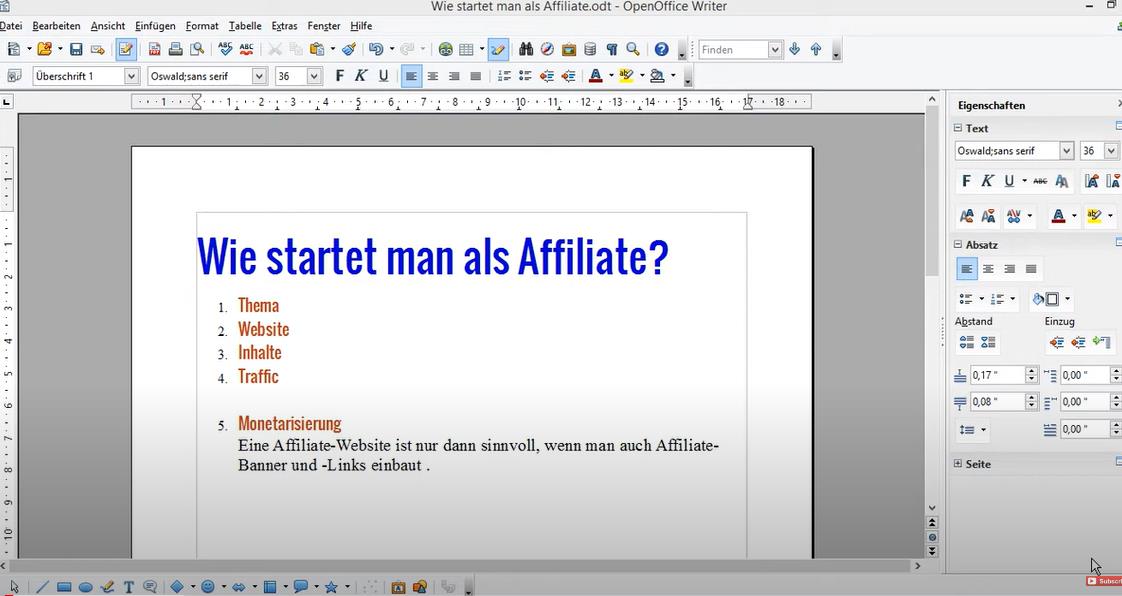The height and width of the screenshot is (596, 1122).
Task: Open background color picker in formatting toolbar
Action: (673, 76)
